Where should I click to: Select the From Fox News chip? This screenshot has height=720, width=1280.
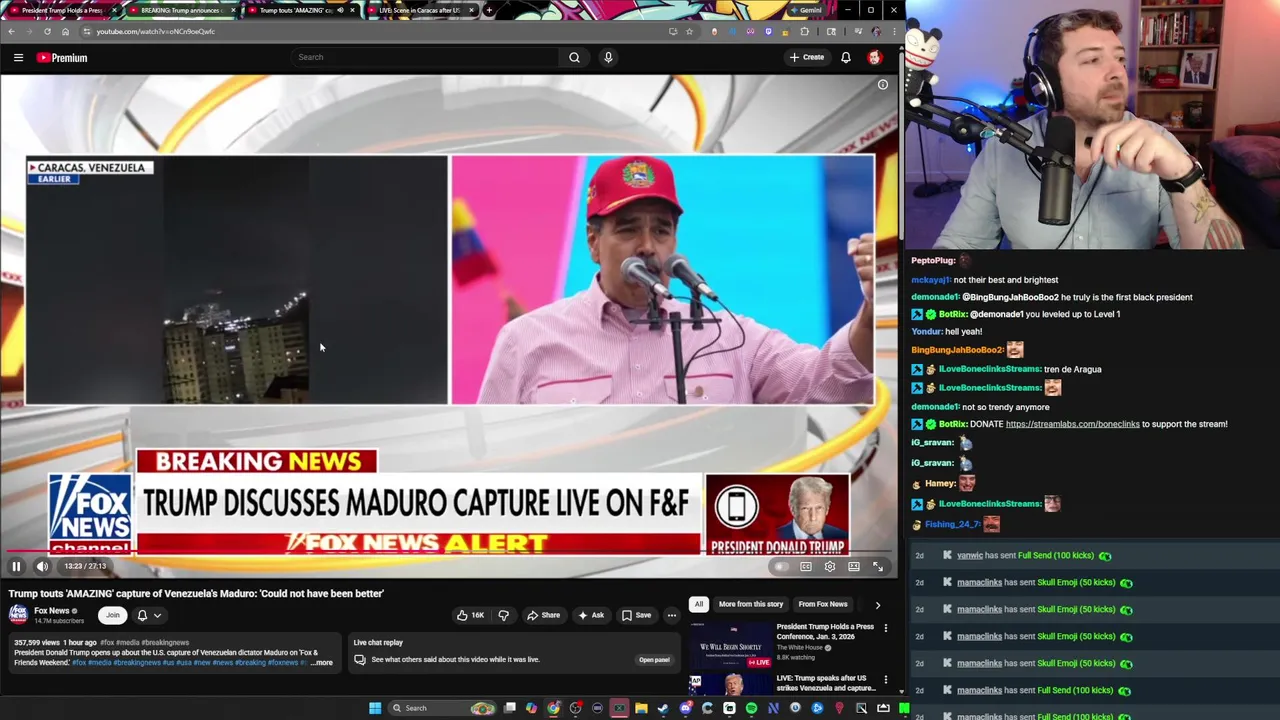(823, 604)
